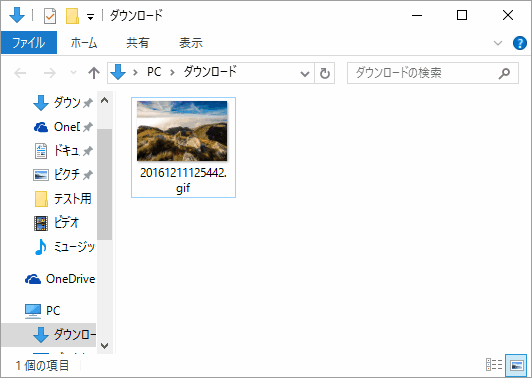Viewport: 532px width, 378px height.
Task: Select PC in the navigation tree
Action: [x=43, y=311]
